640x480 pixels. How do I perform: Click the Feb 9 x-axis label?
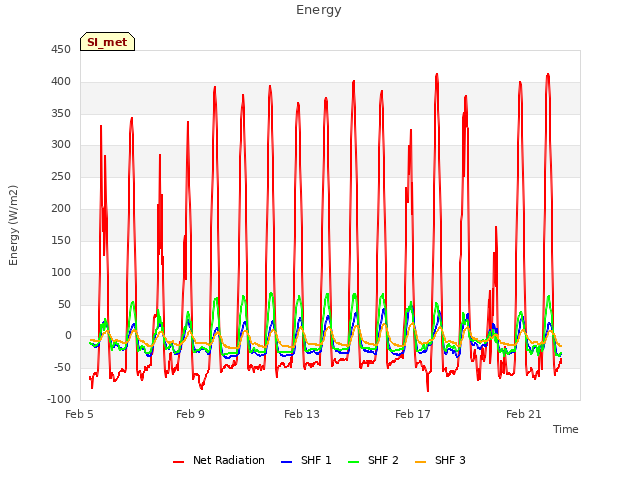[190, 414]
